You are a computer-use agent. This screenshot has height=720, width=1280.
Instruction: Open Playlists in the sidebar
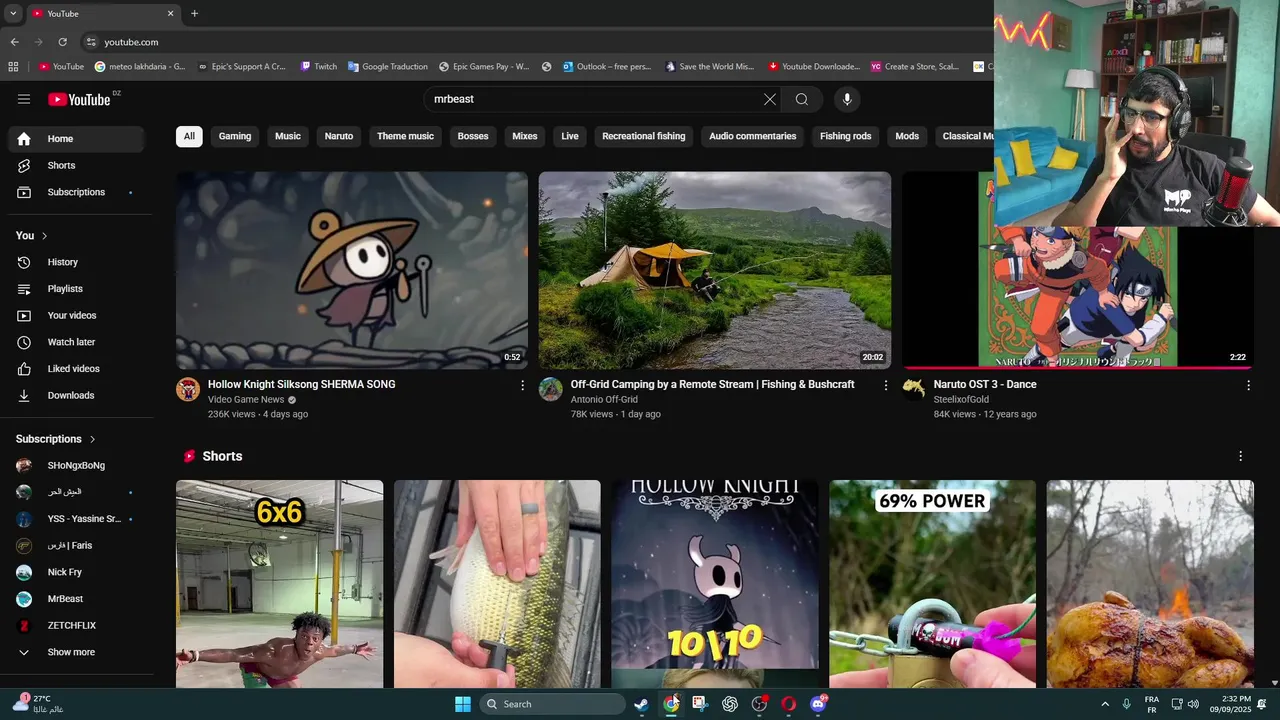click(x=76, y=289)
